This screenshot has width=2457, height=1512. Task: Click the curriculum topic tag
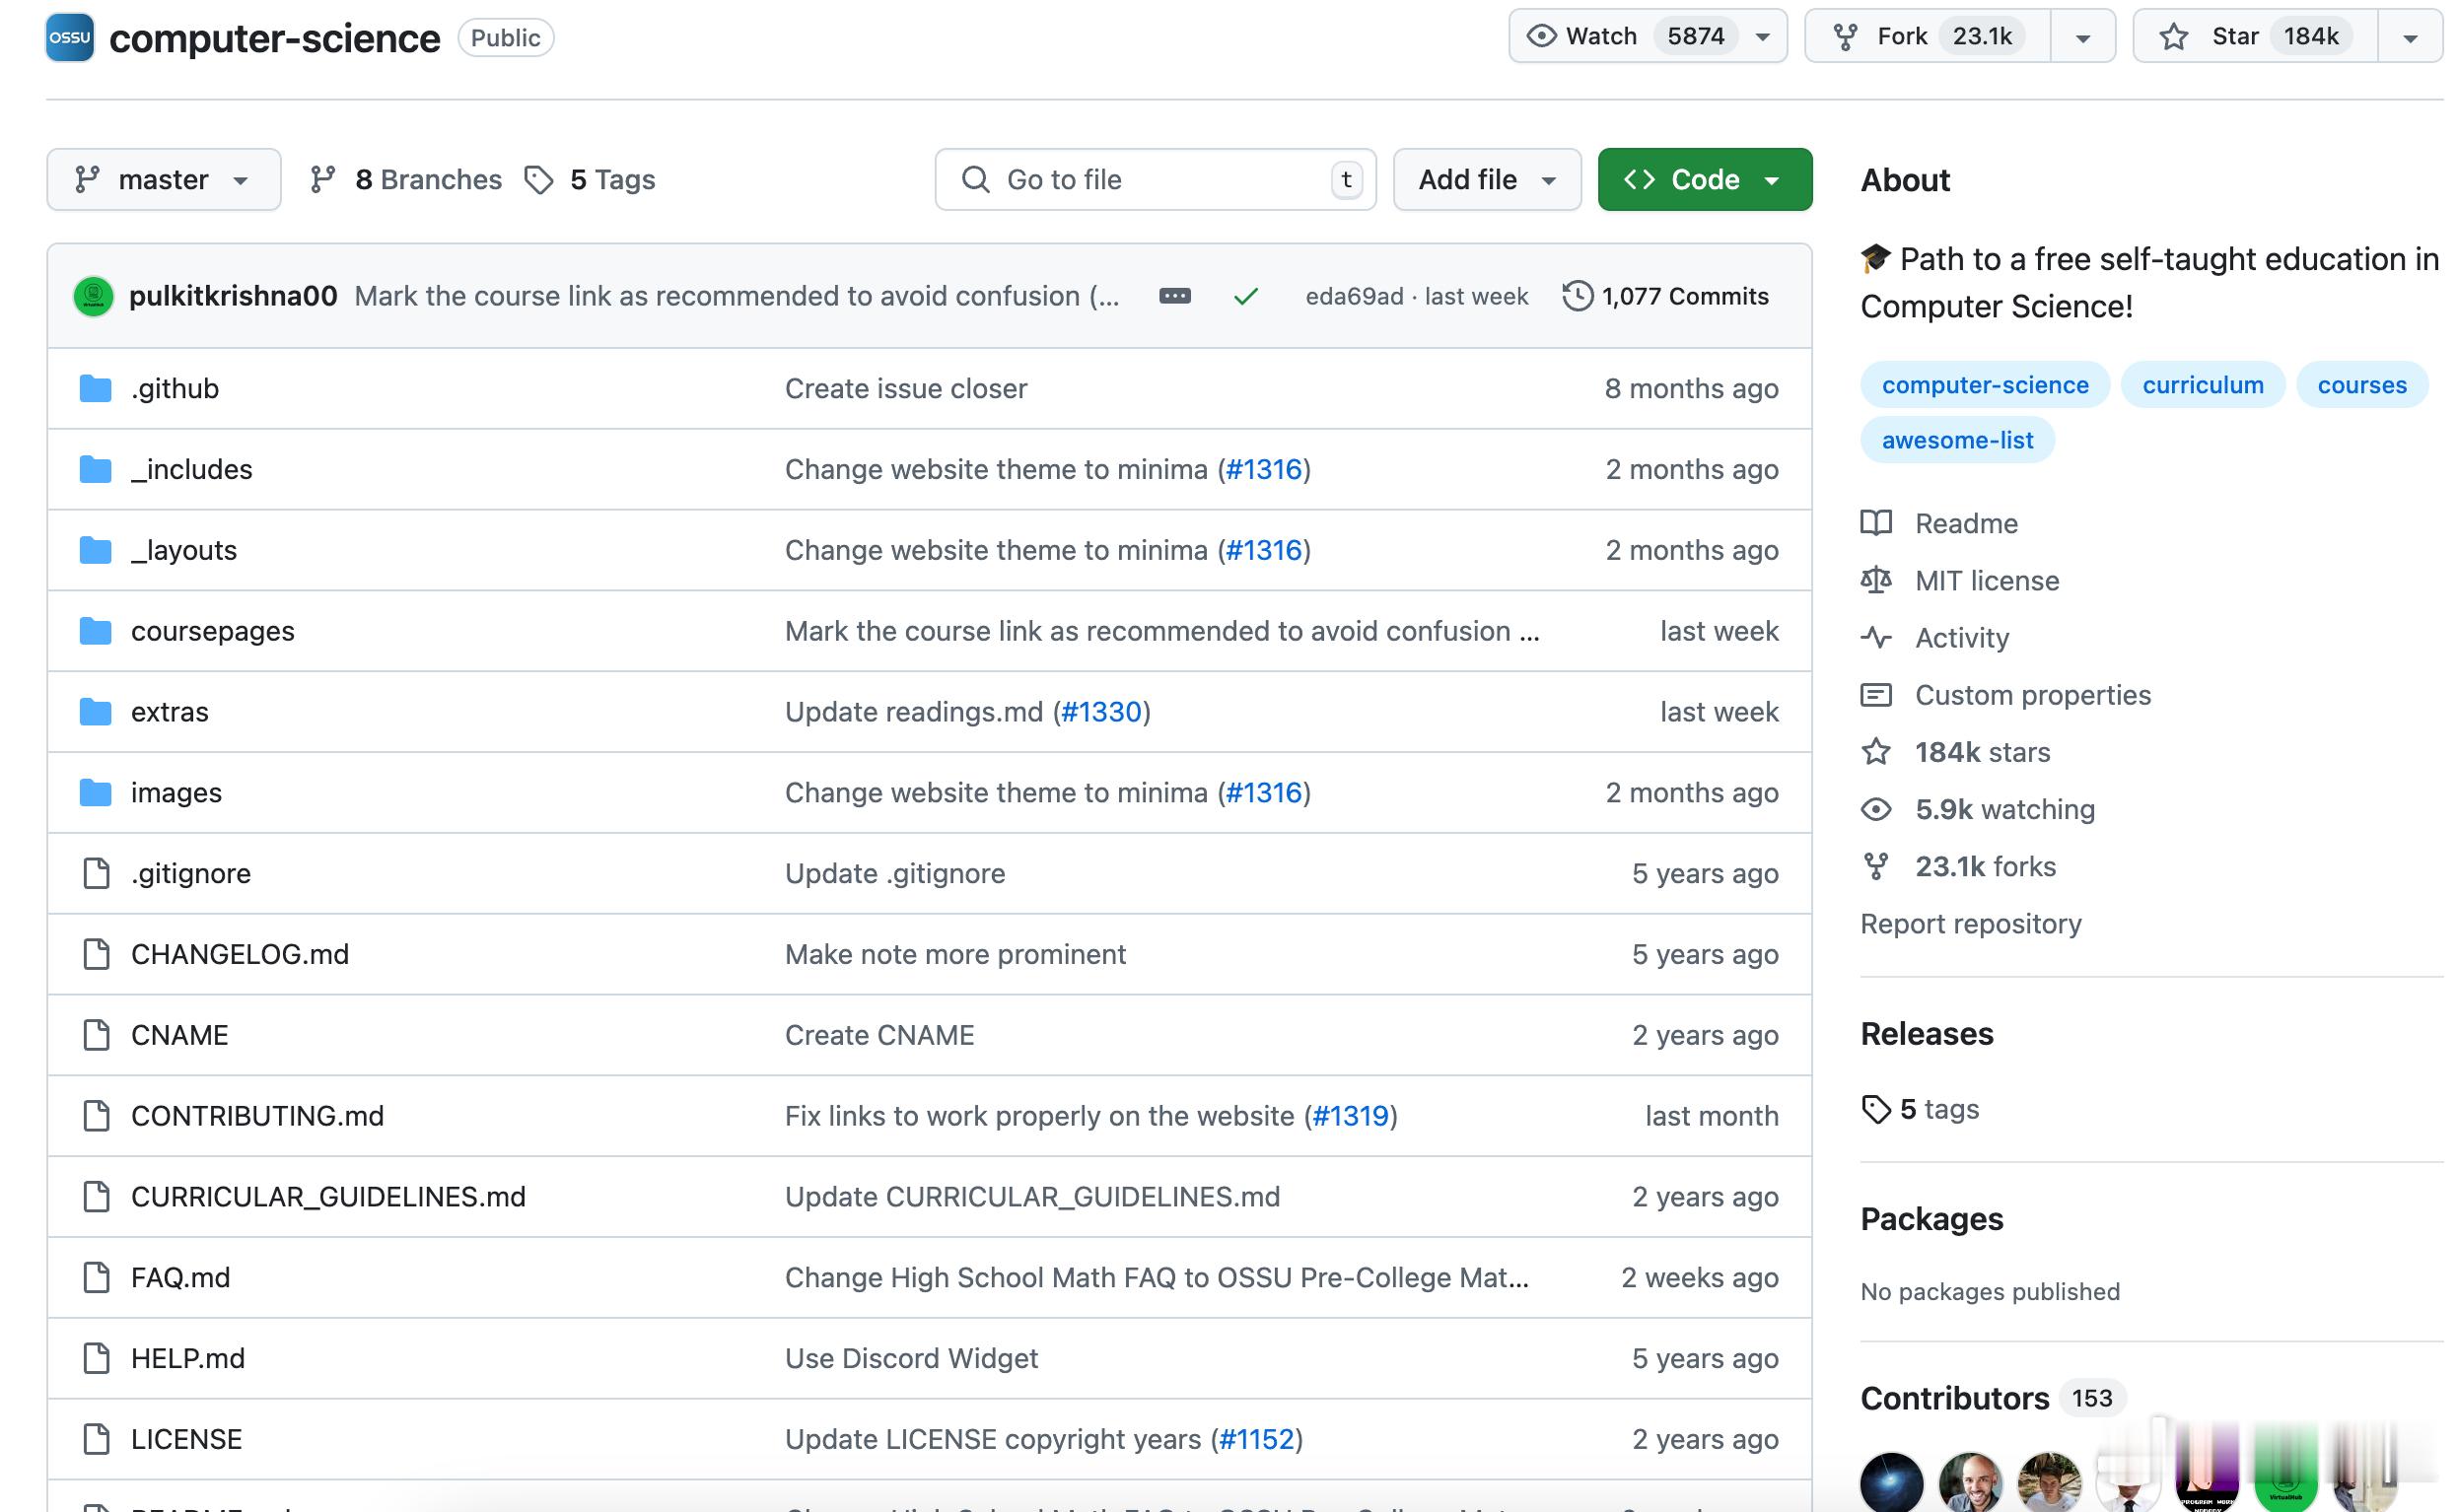pyautogui.click(x=2202, y=385)
